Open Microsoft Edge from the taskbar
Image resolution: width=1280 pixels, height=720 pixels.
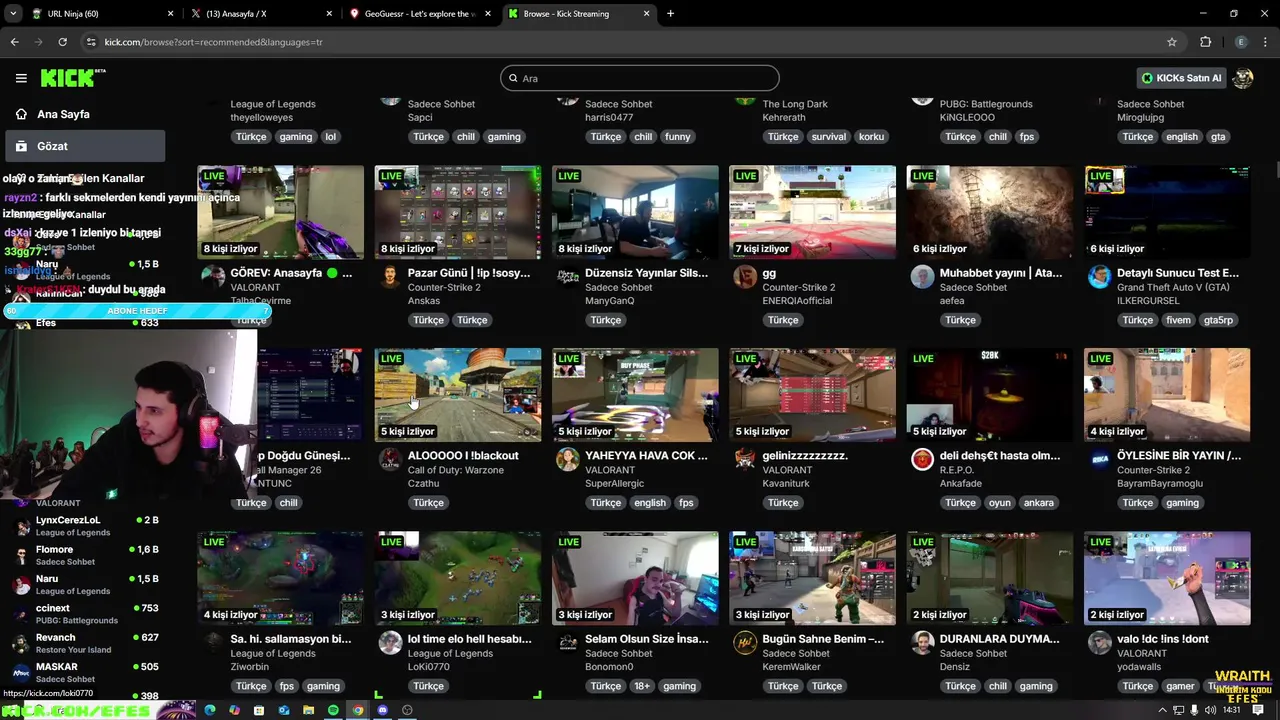[210, 710]
